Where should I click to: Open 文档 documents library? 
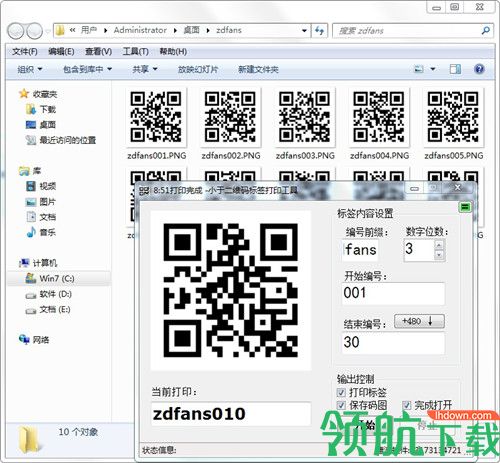pos(41,217)
